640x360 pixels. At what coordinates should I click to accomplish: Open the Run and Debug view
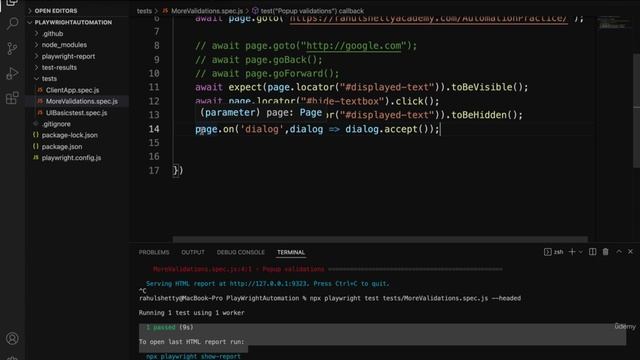(12, 73)
